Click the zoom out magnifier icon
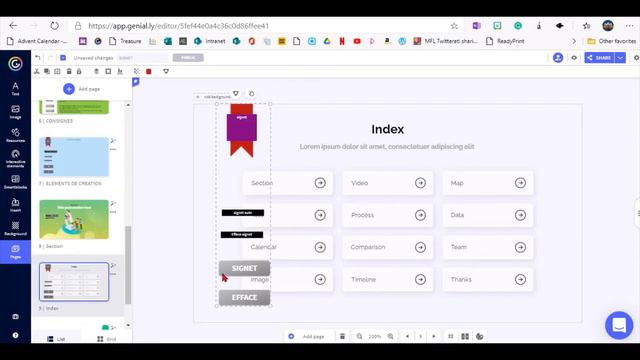Screen dimensions: 640x360 (359, 336)
